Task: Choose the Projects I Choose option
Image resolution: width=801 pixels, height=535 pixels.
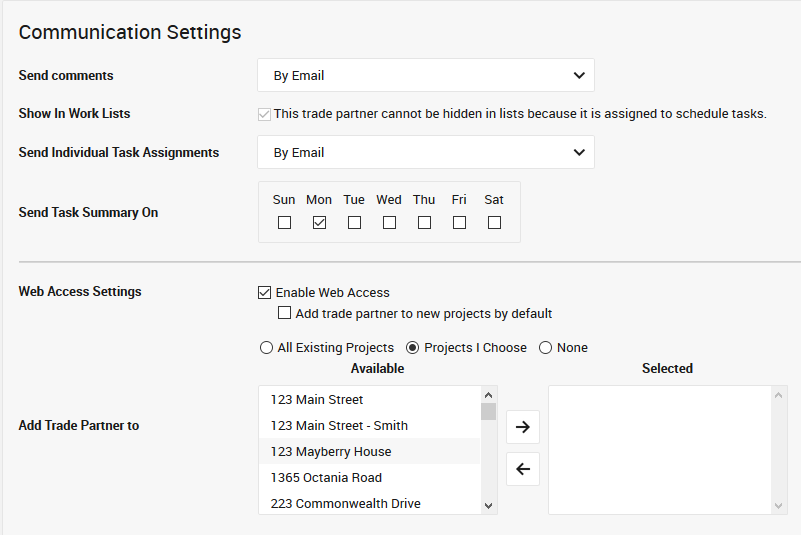Action: tap(412, 348)
